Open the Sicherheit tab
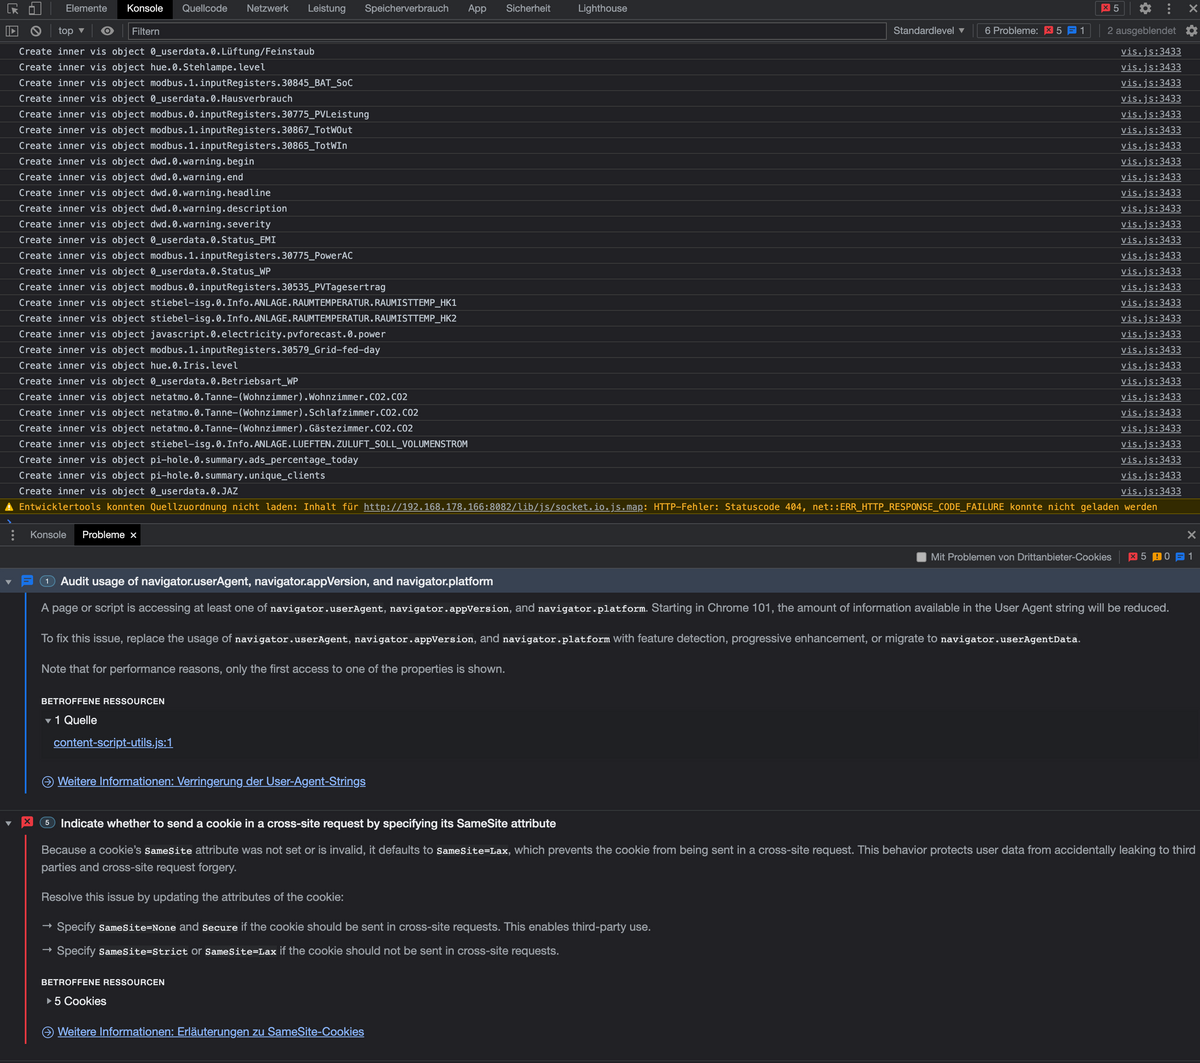Screen dimensions: 1200x1063 point(528,8)
